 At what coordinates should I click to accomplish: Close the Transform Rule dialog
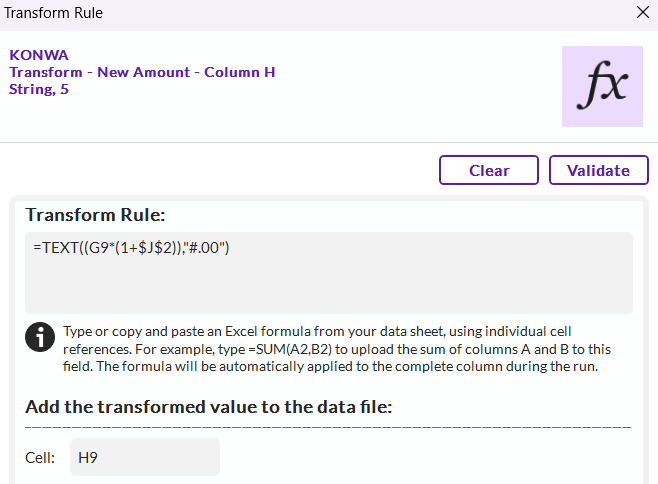point(642,14)
